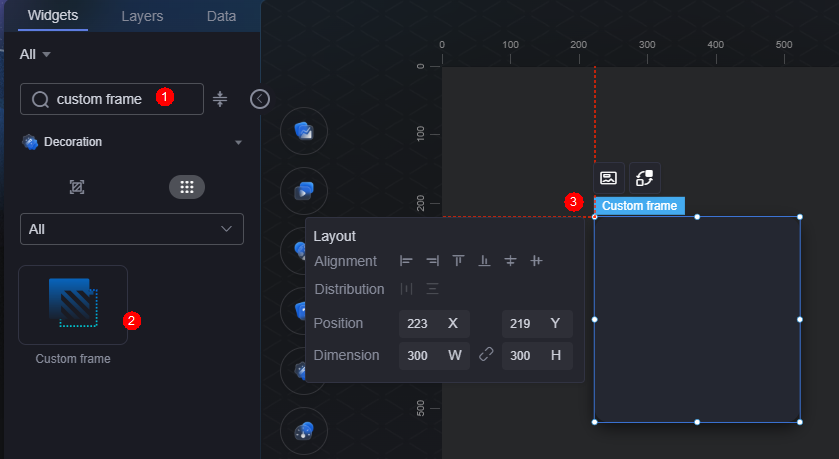Image resolution: width=839 pixels, height=459 pixels.
Task: Click the image button above Custom frame
Action: click(x=608, y=178)
